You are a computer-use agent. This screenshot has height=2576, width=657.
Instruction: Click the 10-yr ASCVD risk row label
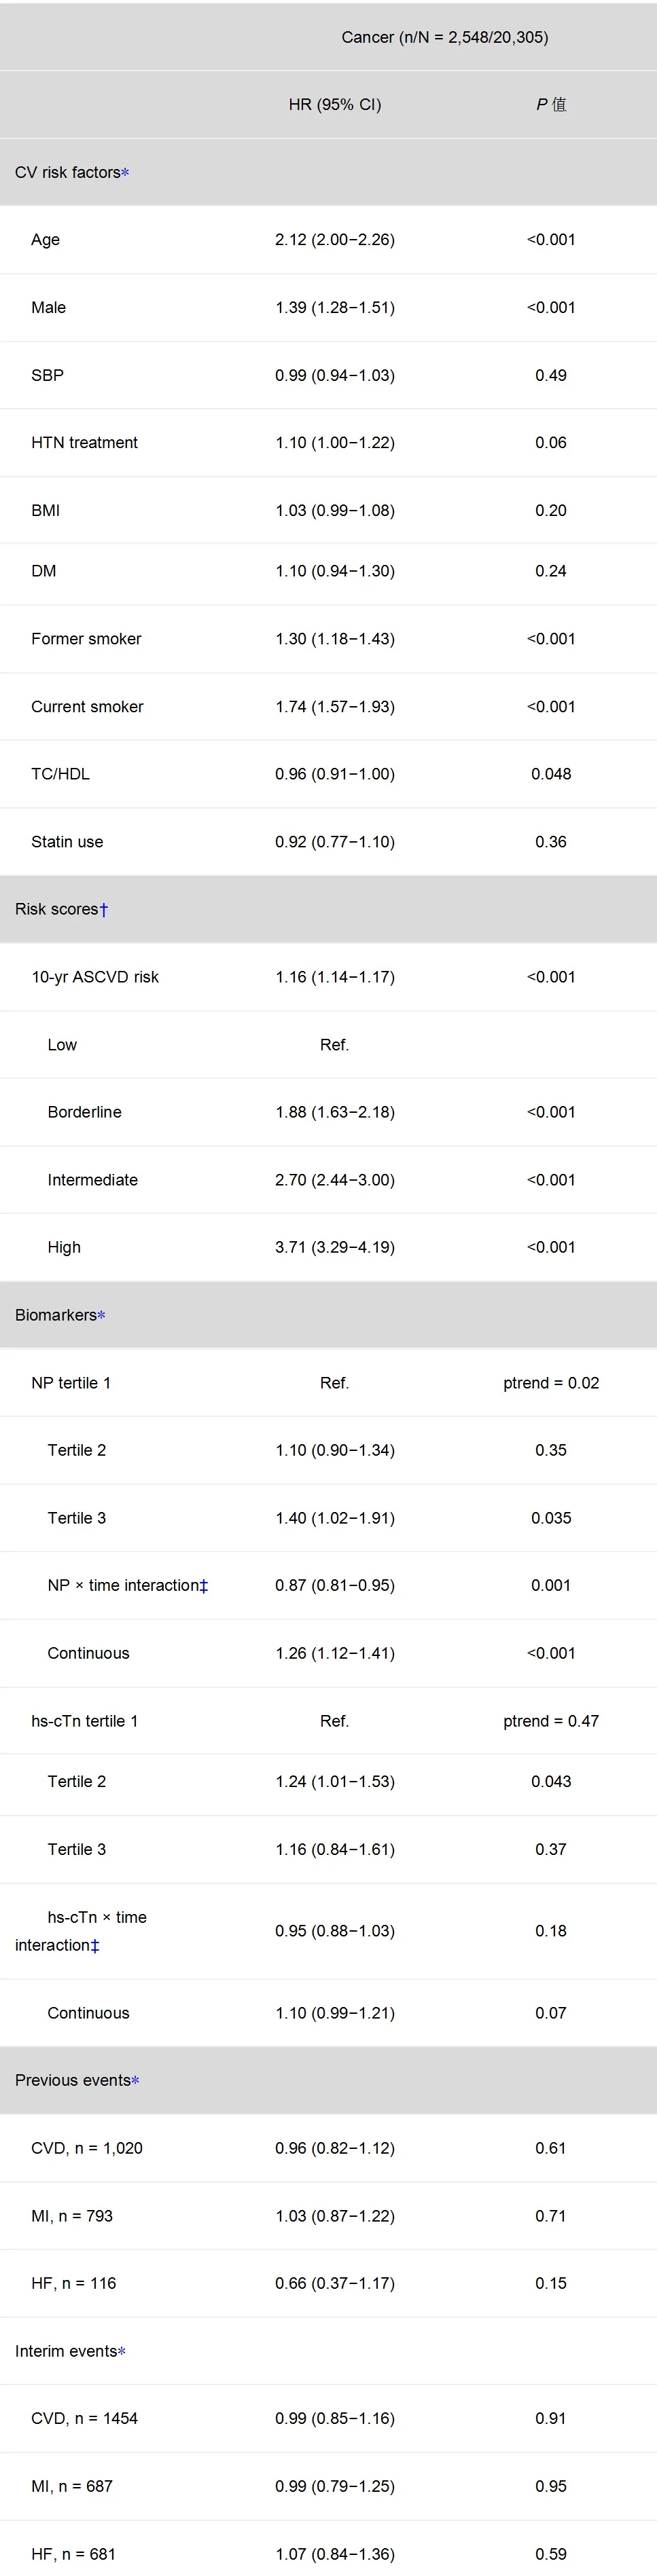coord(95,977)
